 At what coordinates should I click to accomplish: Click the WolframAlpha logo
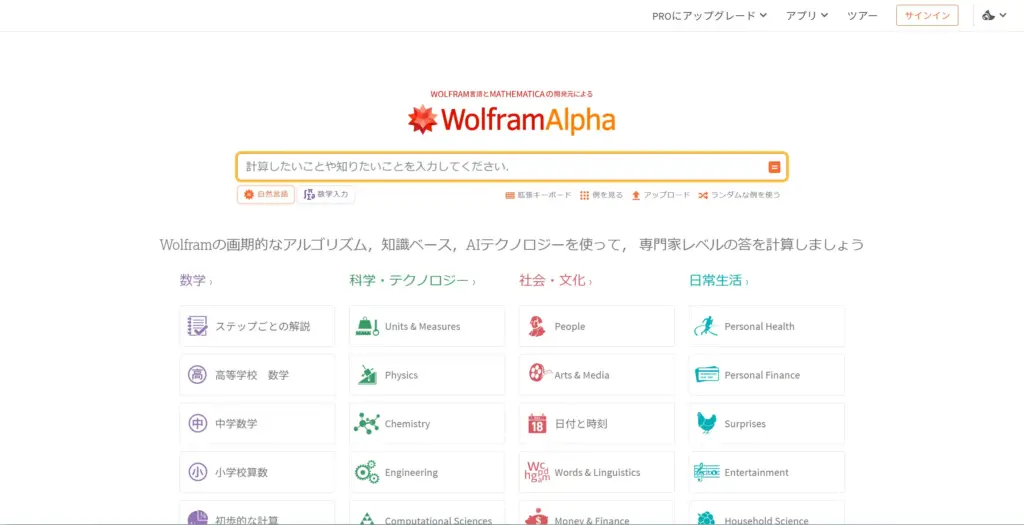[511, 120]
